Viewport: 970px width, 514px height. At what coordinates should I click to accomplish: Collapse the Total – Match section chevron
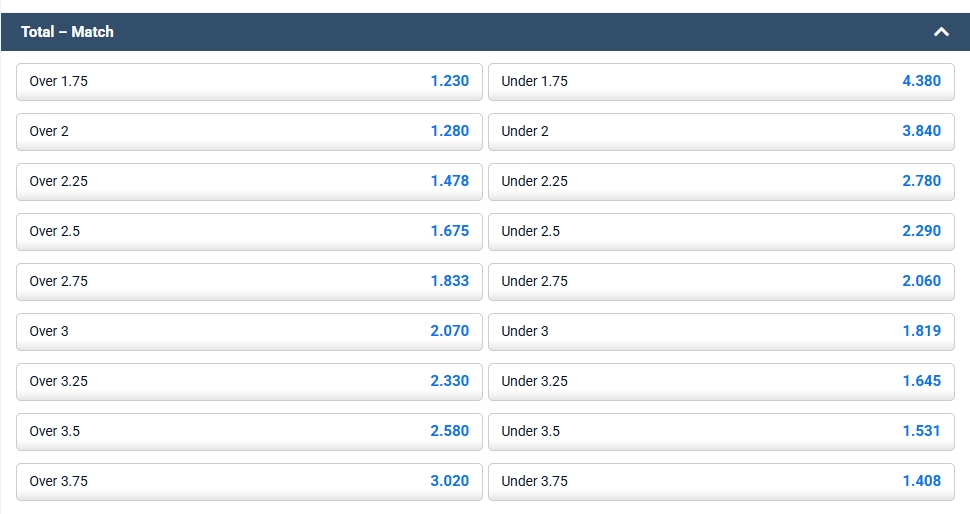coord(940,32)
